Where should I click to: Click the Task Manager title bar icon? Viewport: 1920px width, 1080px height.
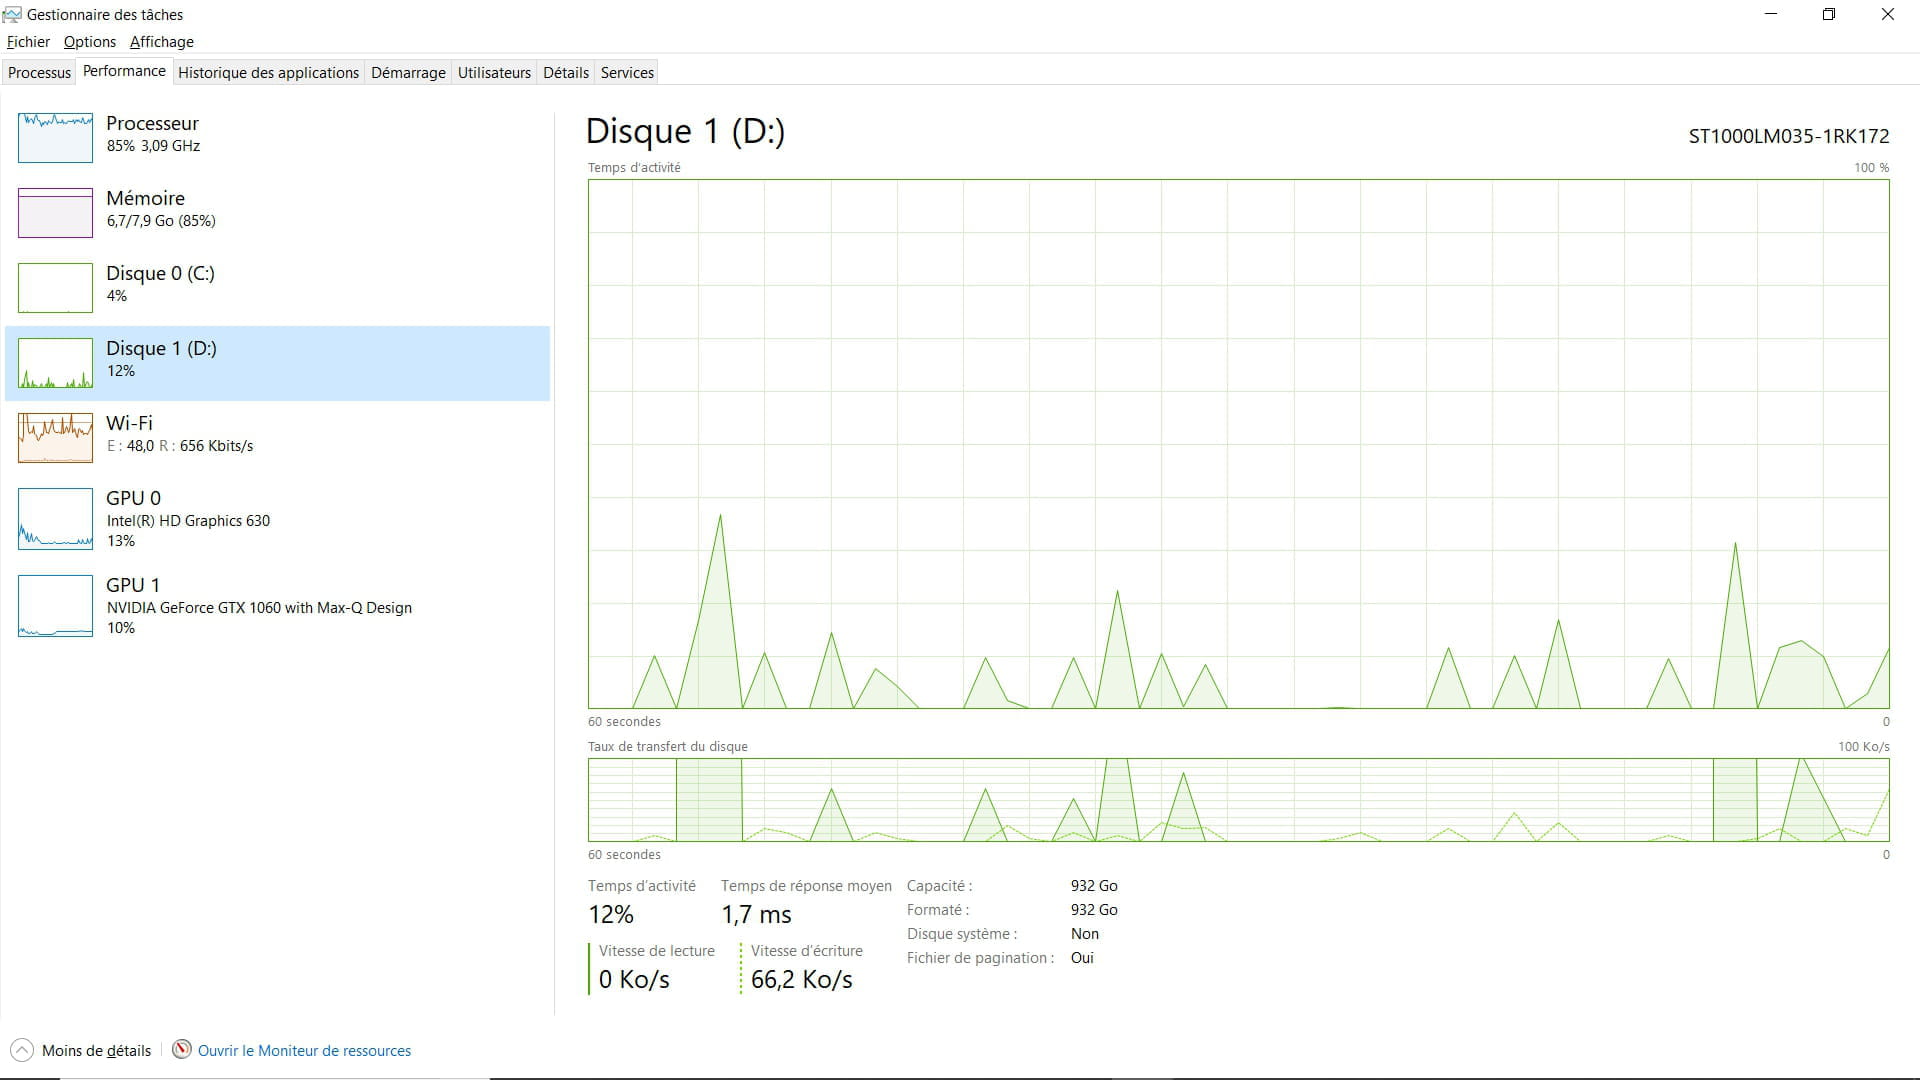point(12,15)
